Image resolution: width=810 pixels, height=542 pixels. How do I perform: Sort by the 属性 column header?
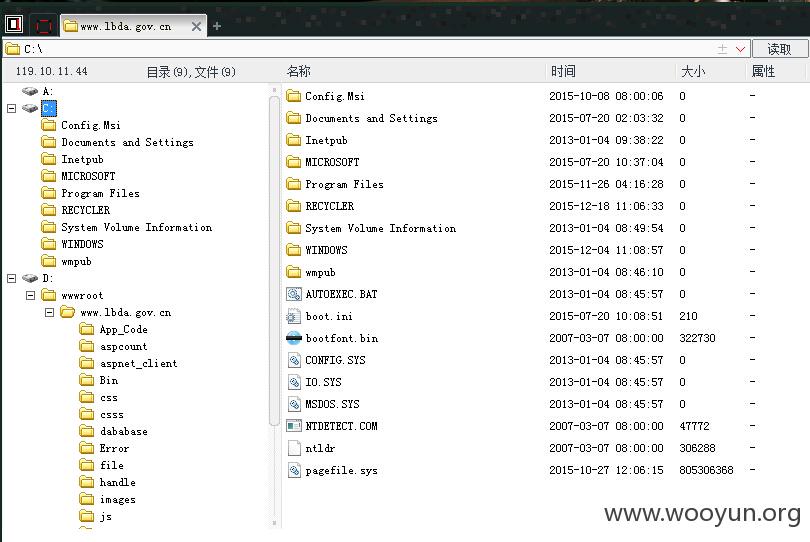(763, 71)
